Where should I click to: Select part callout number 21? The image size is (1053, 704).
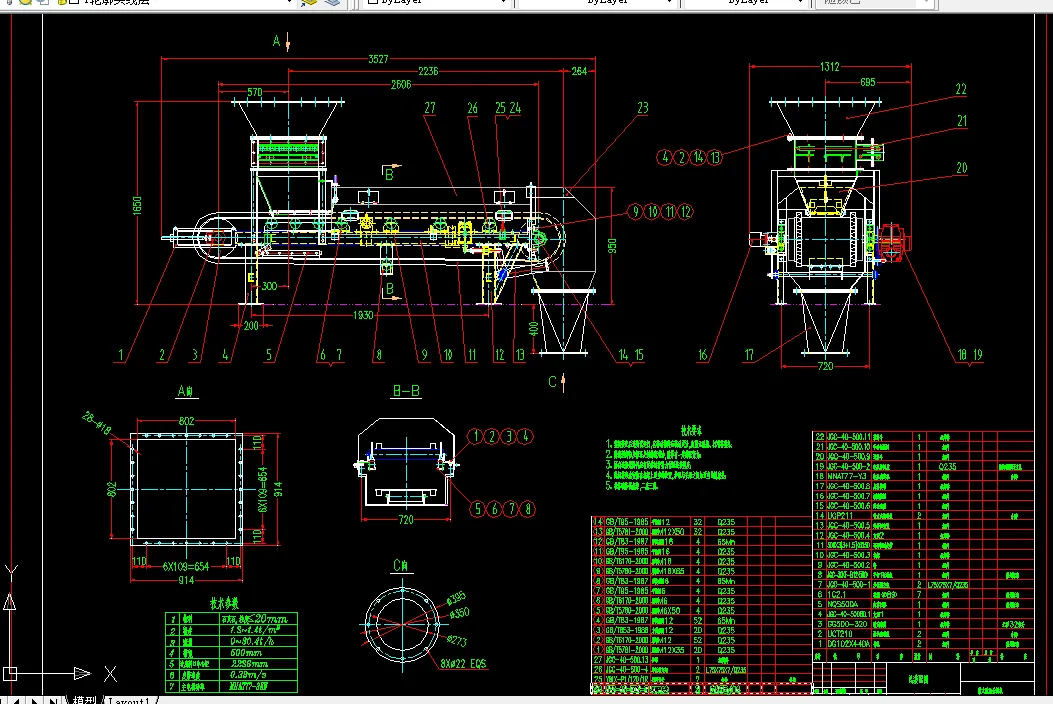(962, 121)
